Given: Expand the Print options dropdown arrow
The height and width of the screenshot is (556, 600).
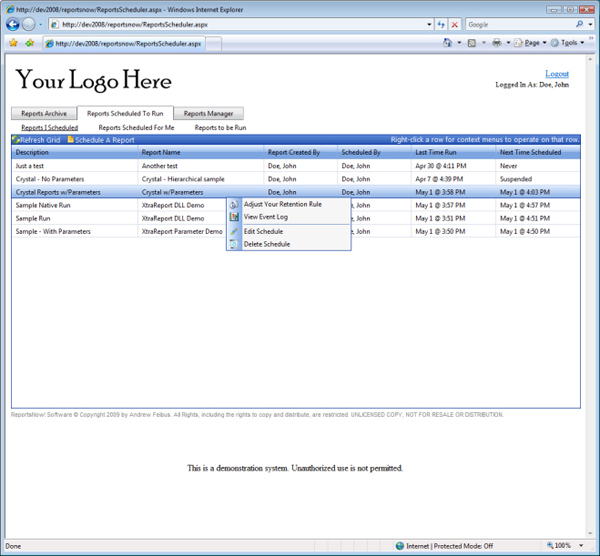Looking at the screenshot, I should click(x=508, y=42).
